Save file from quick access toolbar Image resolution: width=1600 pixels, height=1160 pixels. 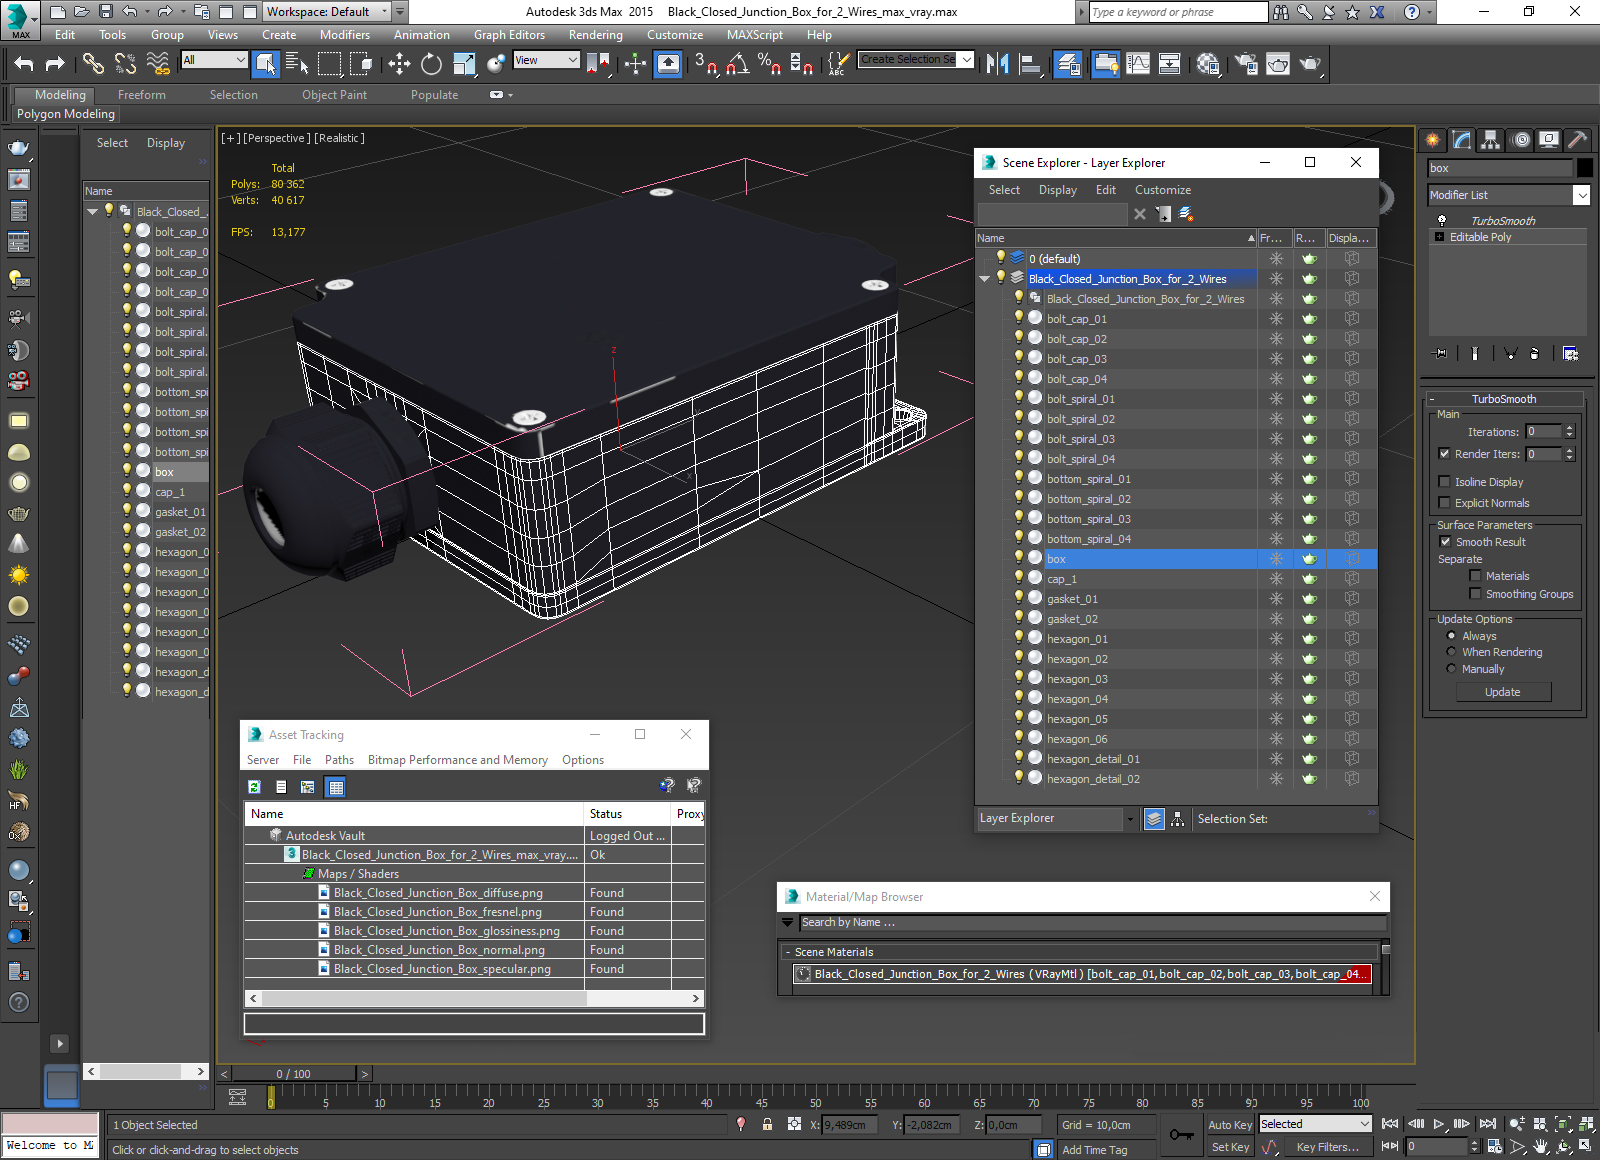click(106, 12)
